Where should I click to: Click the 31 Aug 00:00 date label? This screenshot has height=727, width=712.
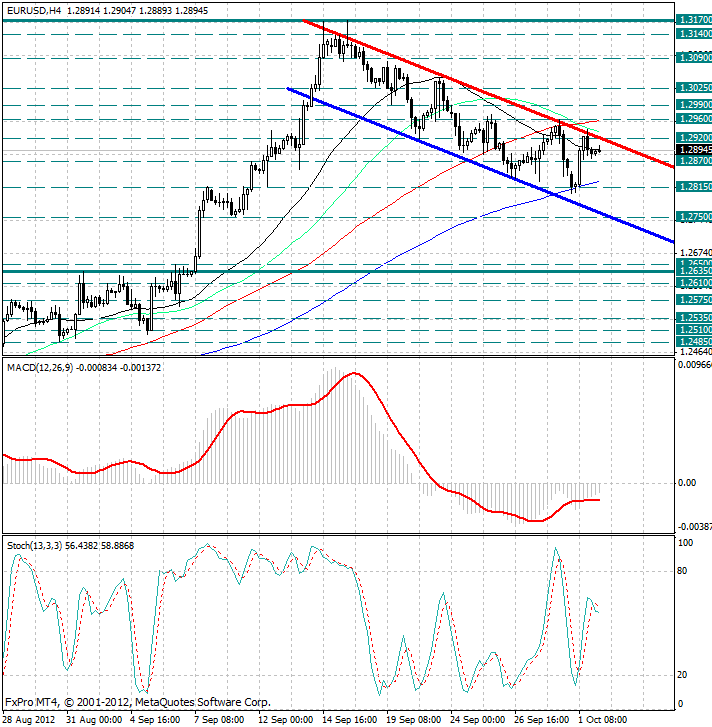pos(94,720)
